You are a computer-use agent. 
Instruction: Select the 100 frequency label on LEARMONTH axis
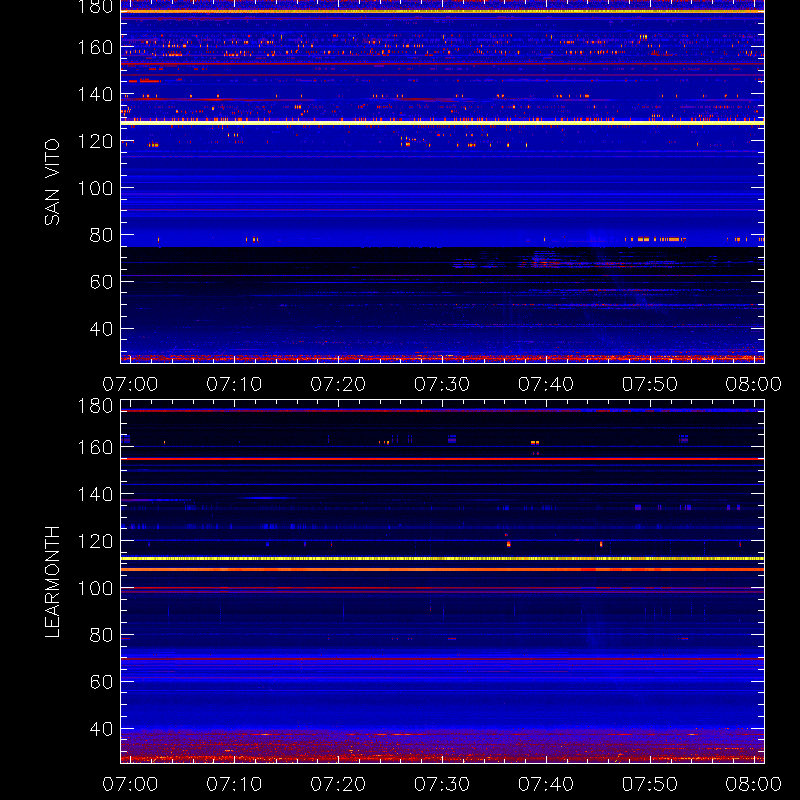click(x=95, y=588)
